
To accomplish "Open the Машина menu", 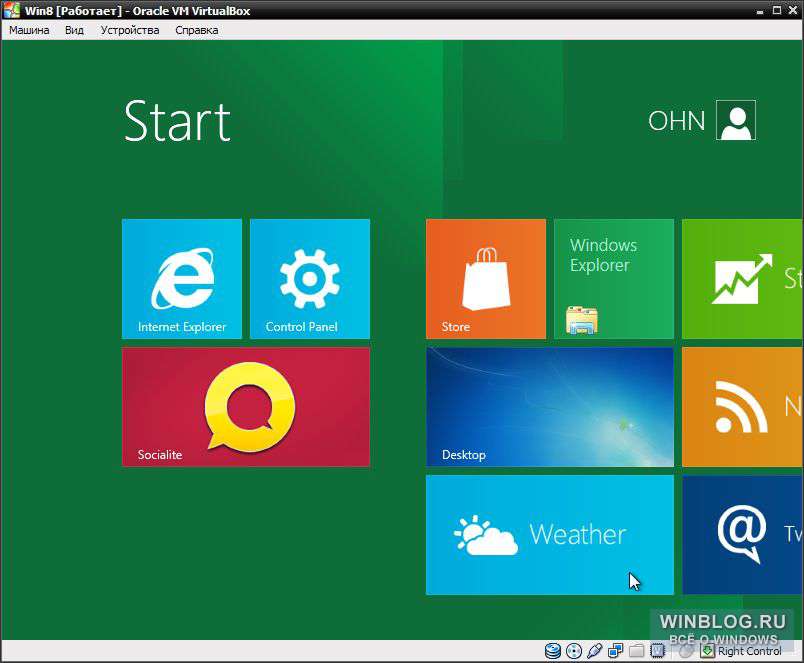I will [29, 30].
